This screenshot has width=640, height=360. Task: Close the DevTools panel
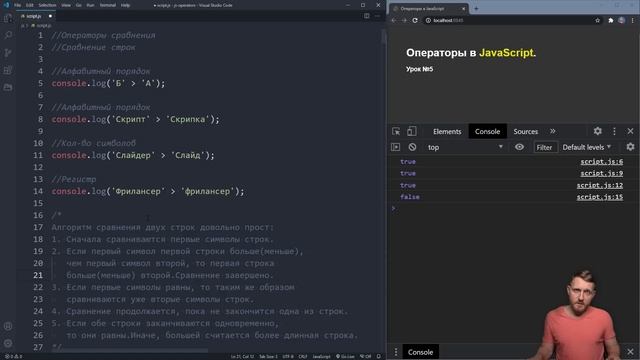pos(630,131)
